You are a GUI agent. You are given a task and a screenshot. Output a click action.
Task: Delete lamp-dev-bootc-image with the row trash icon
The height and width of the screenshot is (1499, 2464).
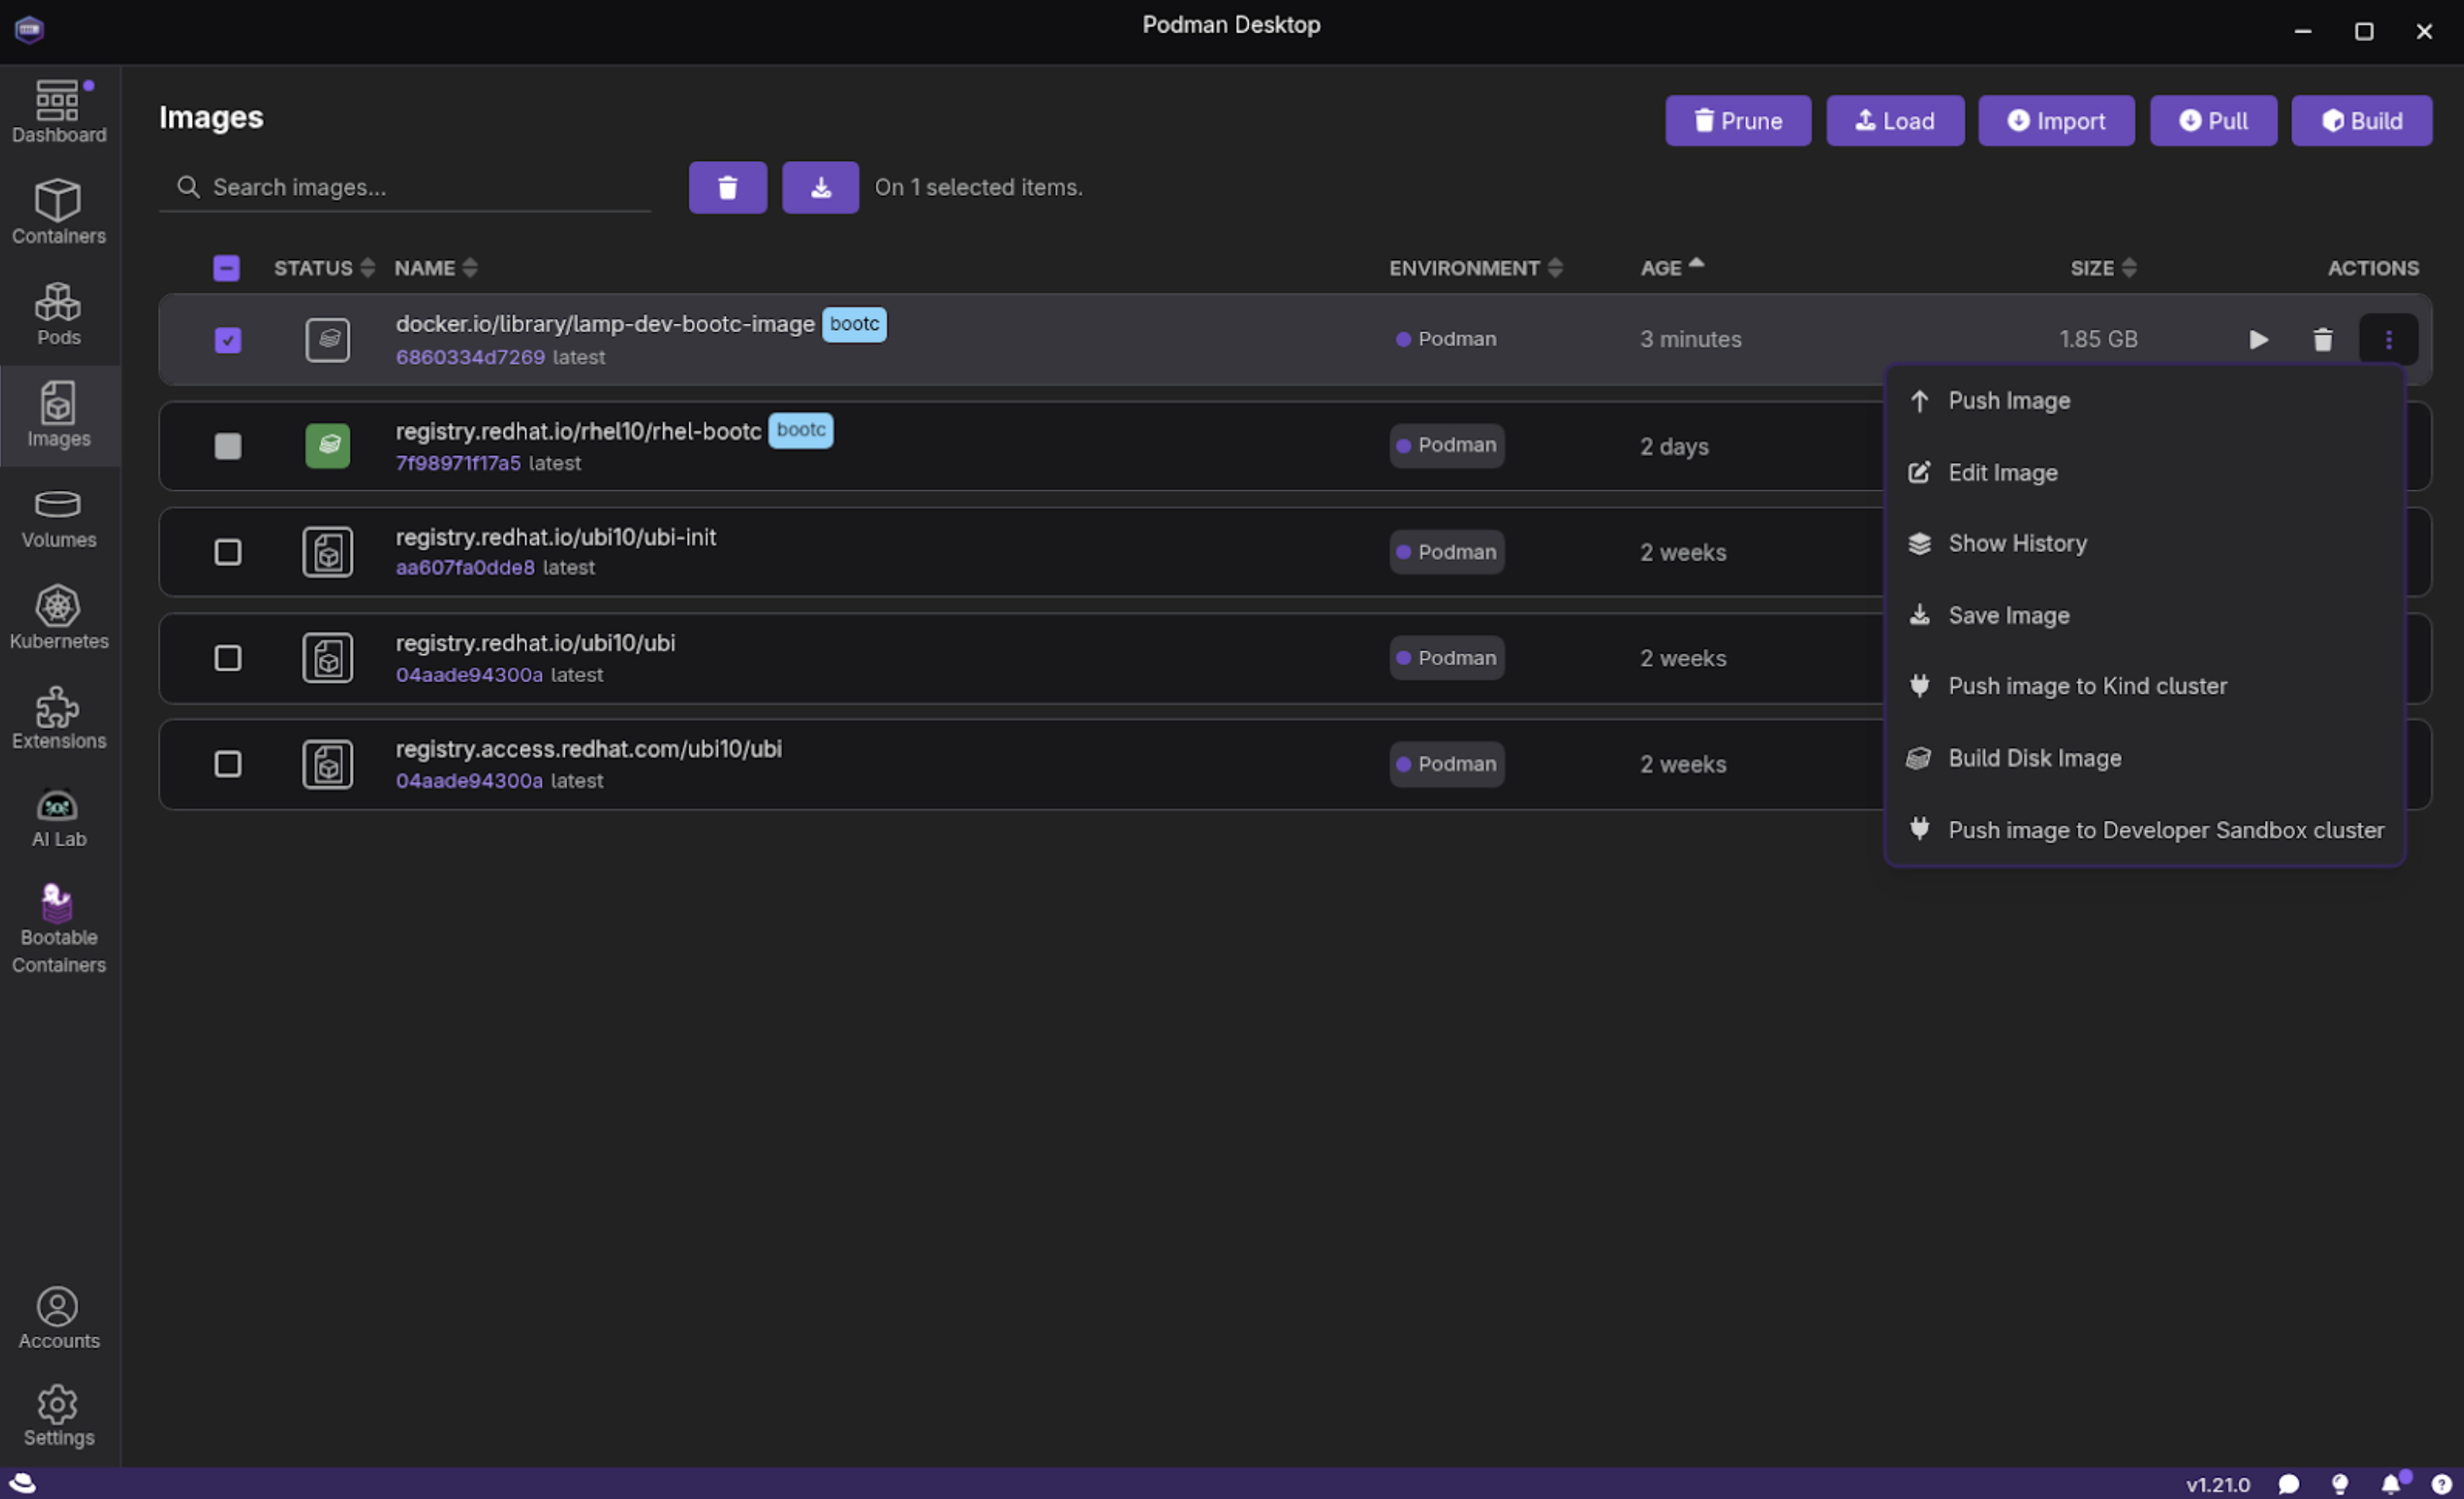pyautogui.click(x=2322, y=340)
